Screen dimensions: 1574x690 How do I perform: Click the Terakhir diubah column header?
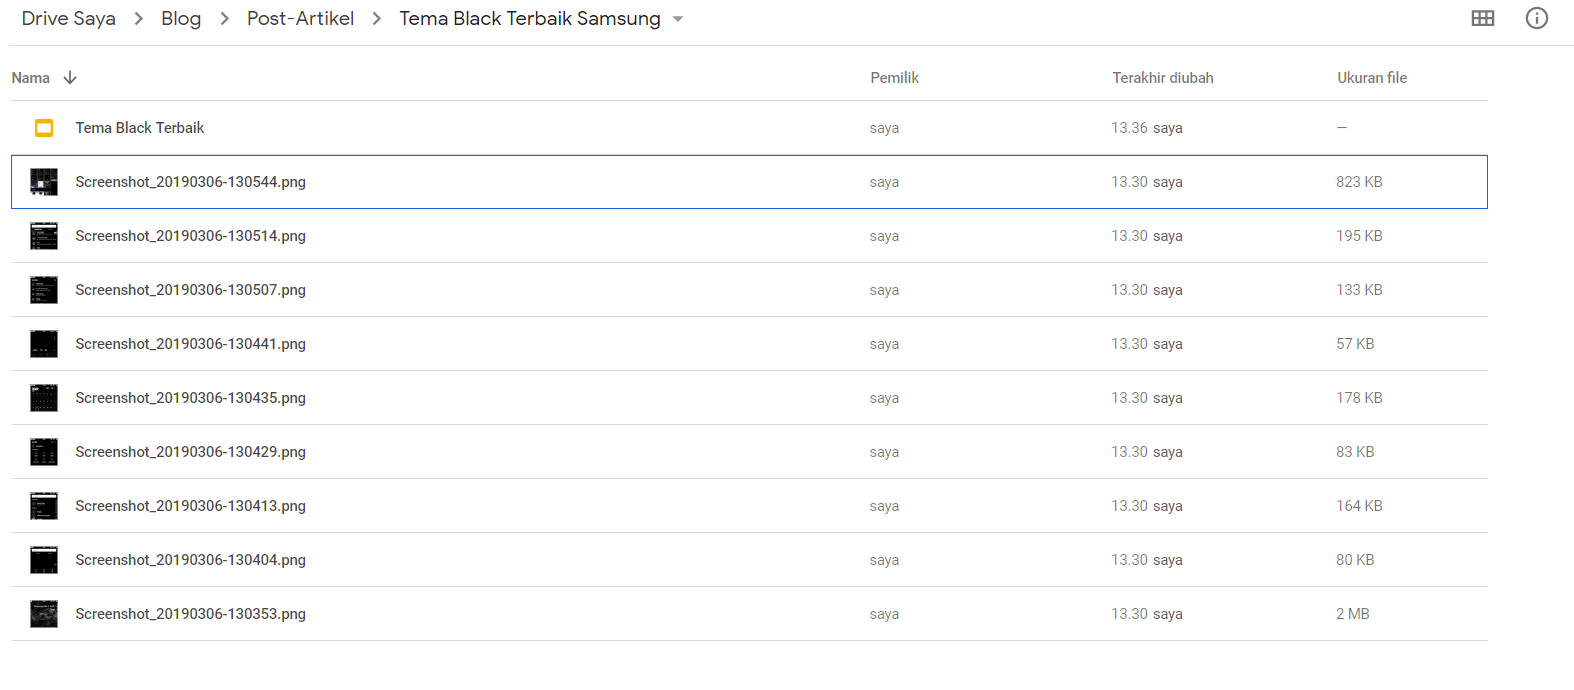(1163, 78)
